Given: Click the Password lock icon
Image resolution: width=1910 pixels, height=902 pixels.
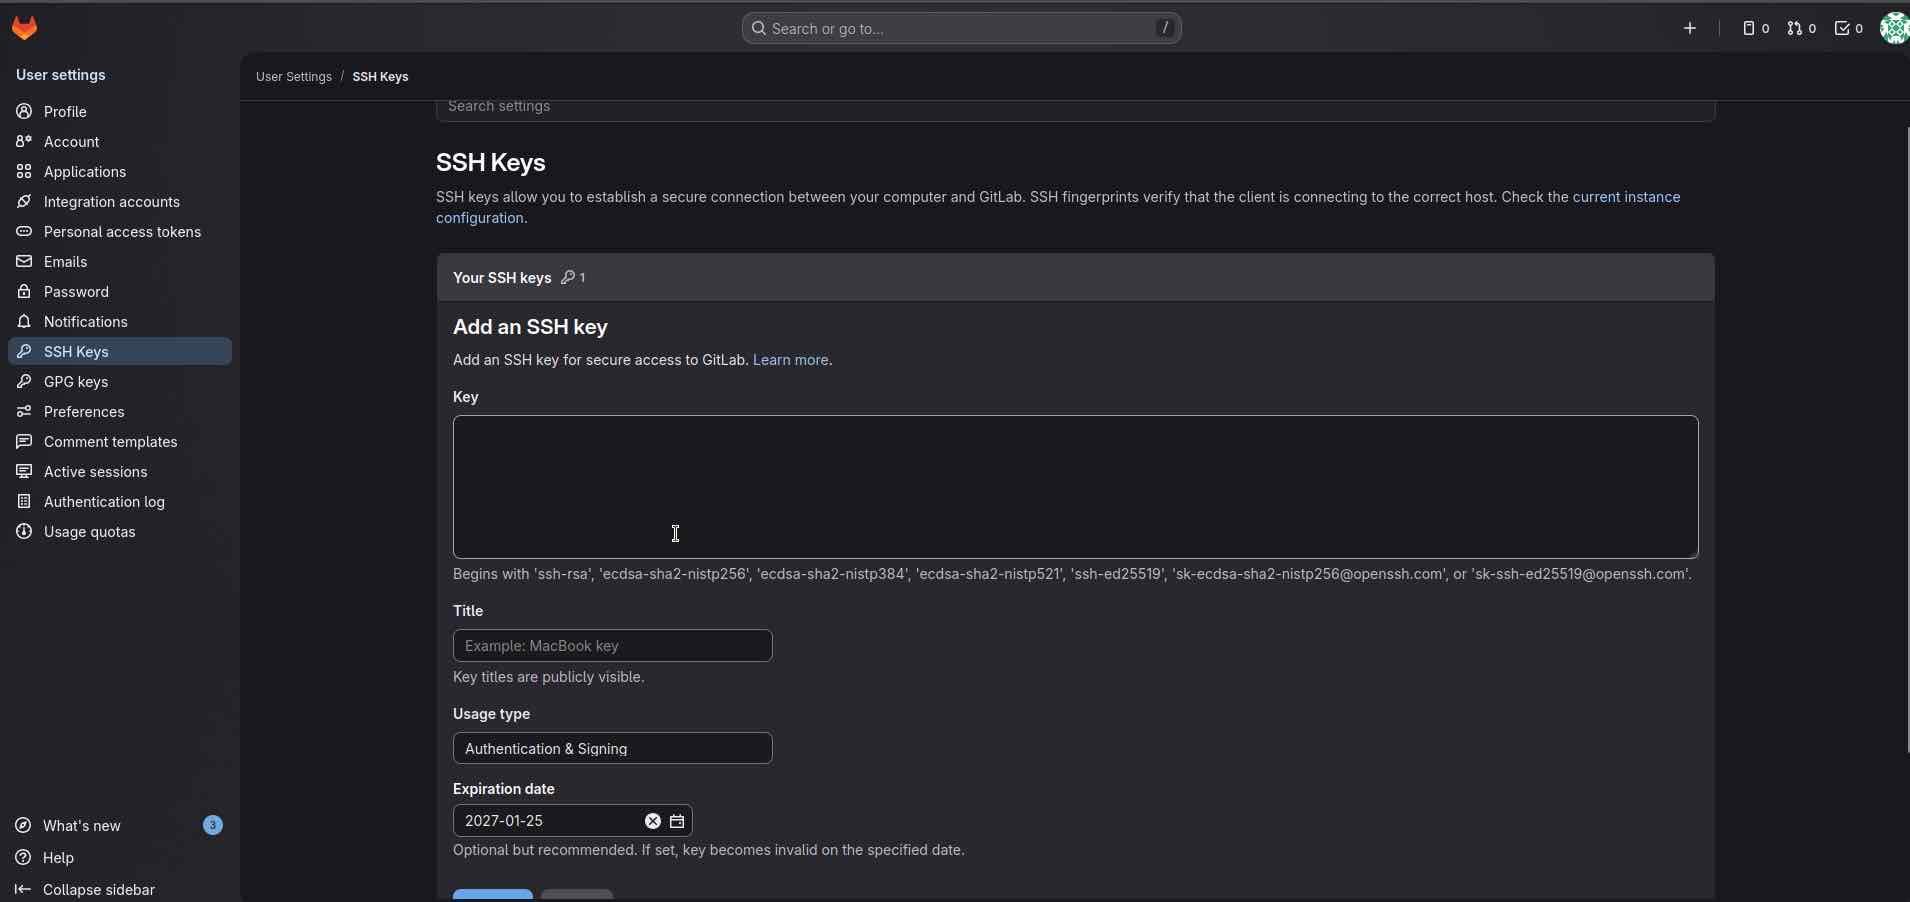Looking at the screenshot, I should [24, 291].
